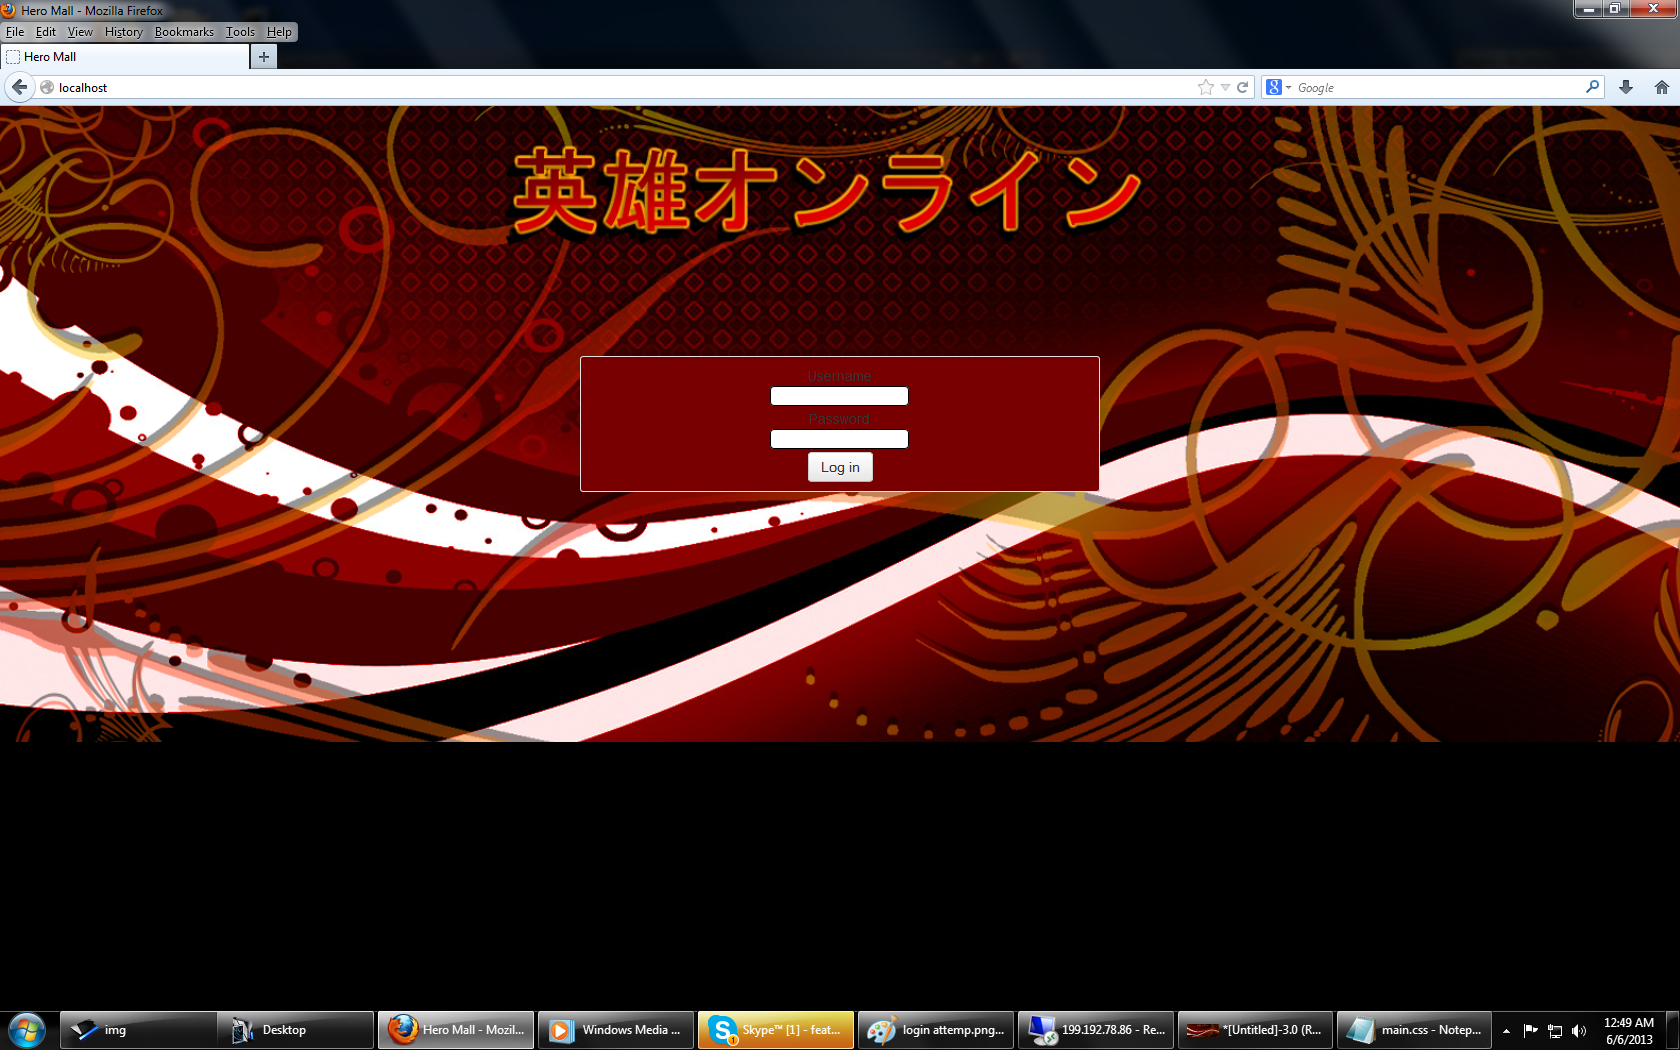Click the browser Back arrow button
1680x1050 pixels.
tap(20, 87)
